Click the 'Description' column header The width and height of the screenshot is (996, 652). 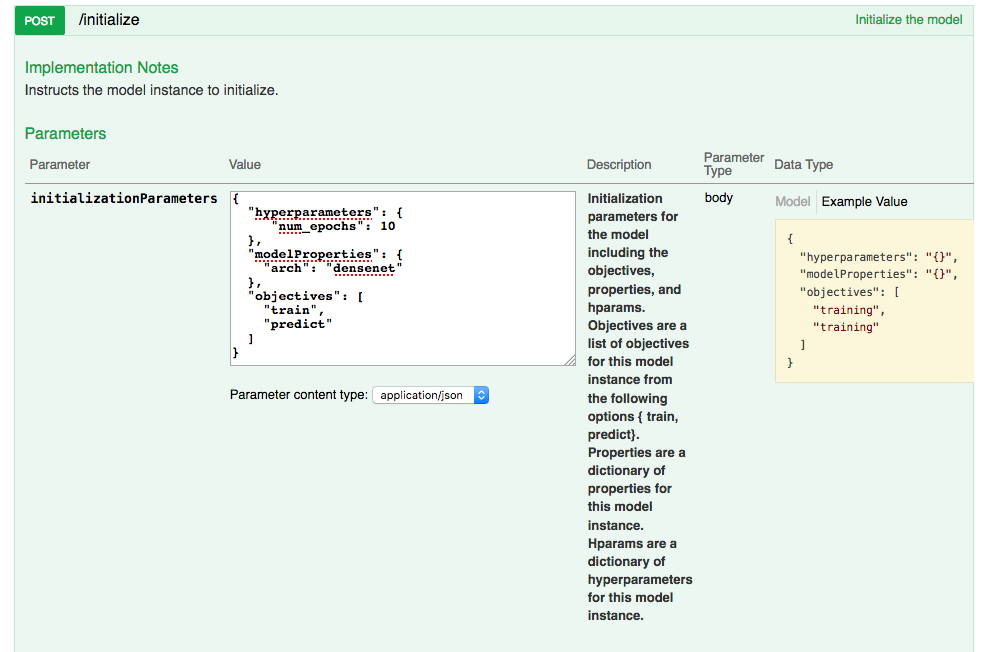tap(619, 165)
